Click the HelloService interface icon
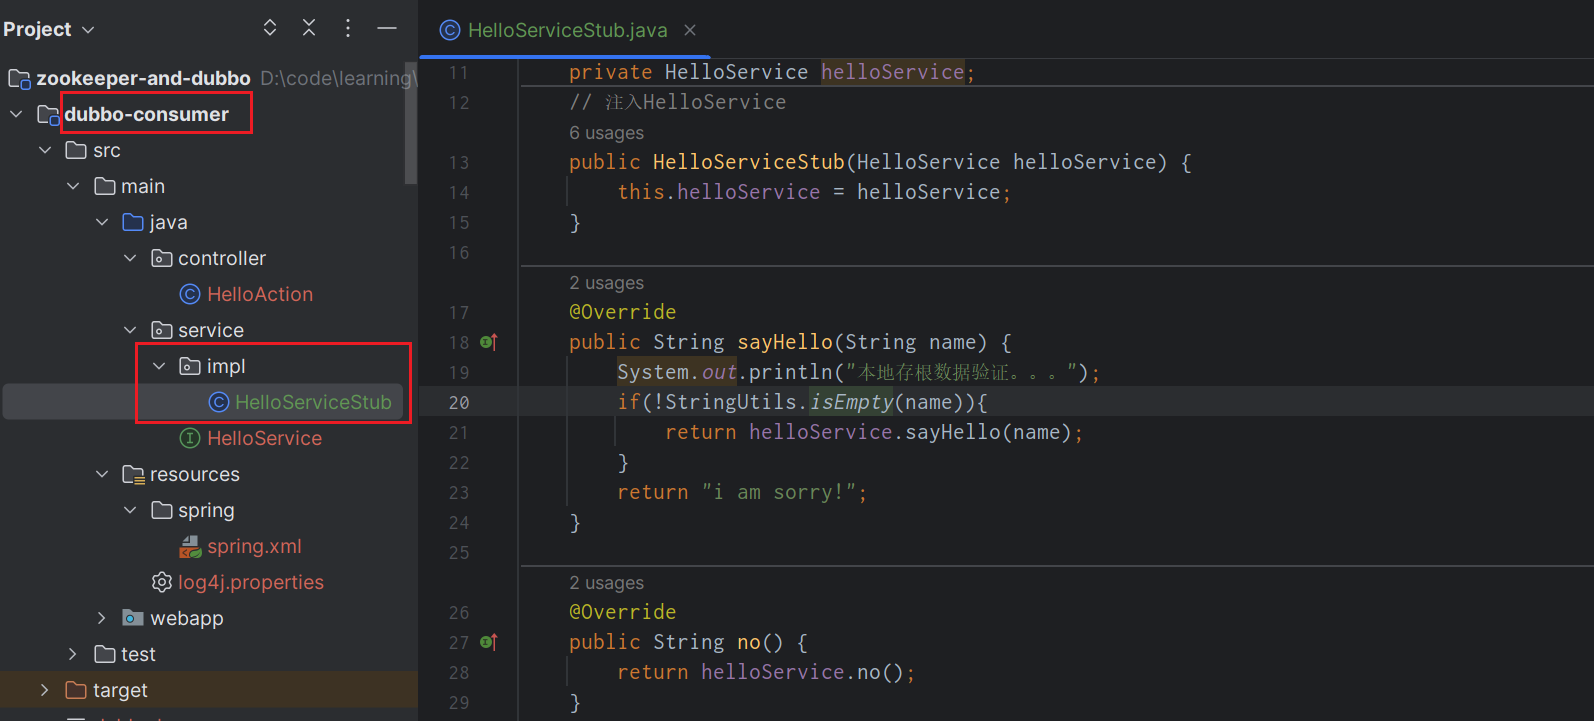The image size is (1594, 721). click(190, 438)
